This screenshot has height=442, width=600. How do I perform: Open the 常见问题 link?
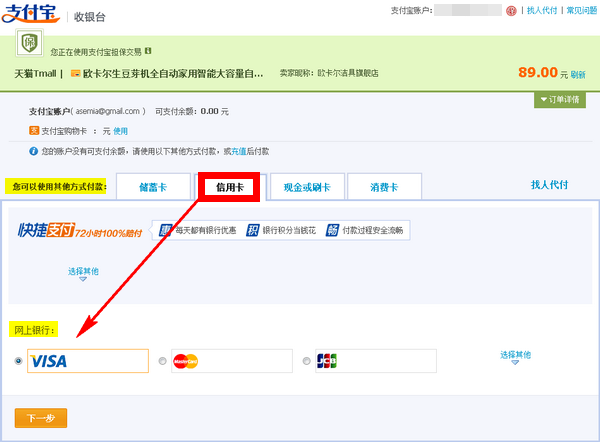click(x=582, y=10)
